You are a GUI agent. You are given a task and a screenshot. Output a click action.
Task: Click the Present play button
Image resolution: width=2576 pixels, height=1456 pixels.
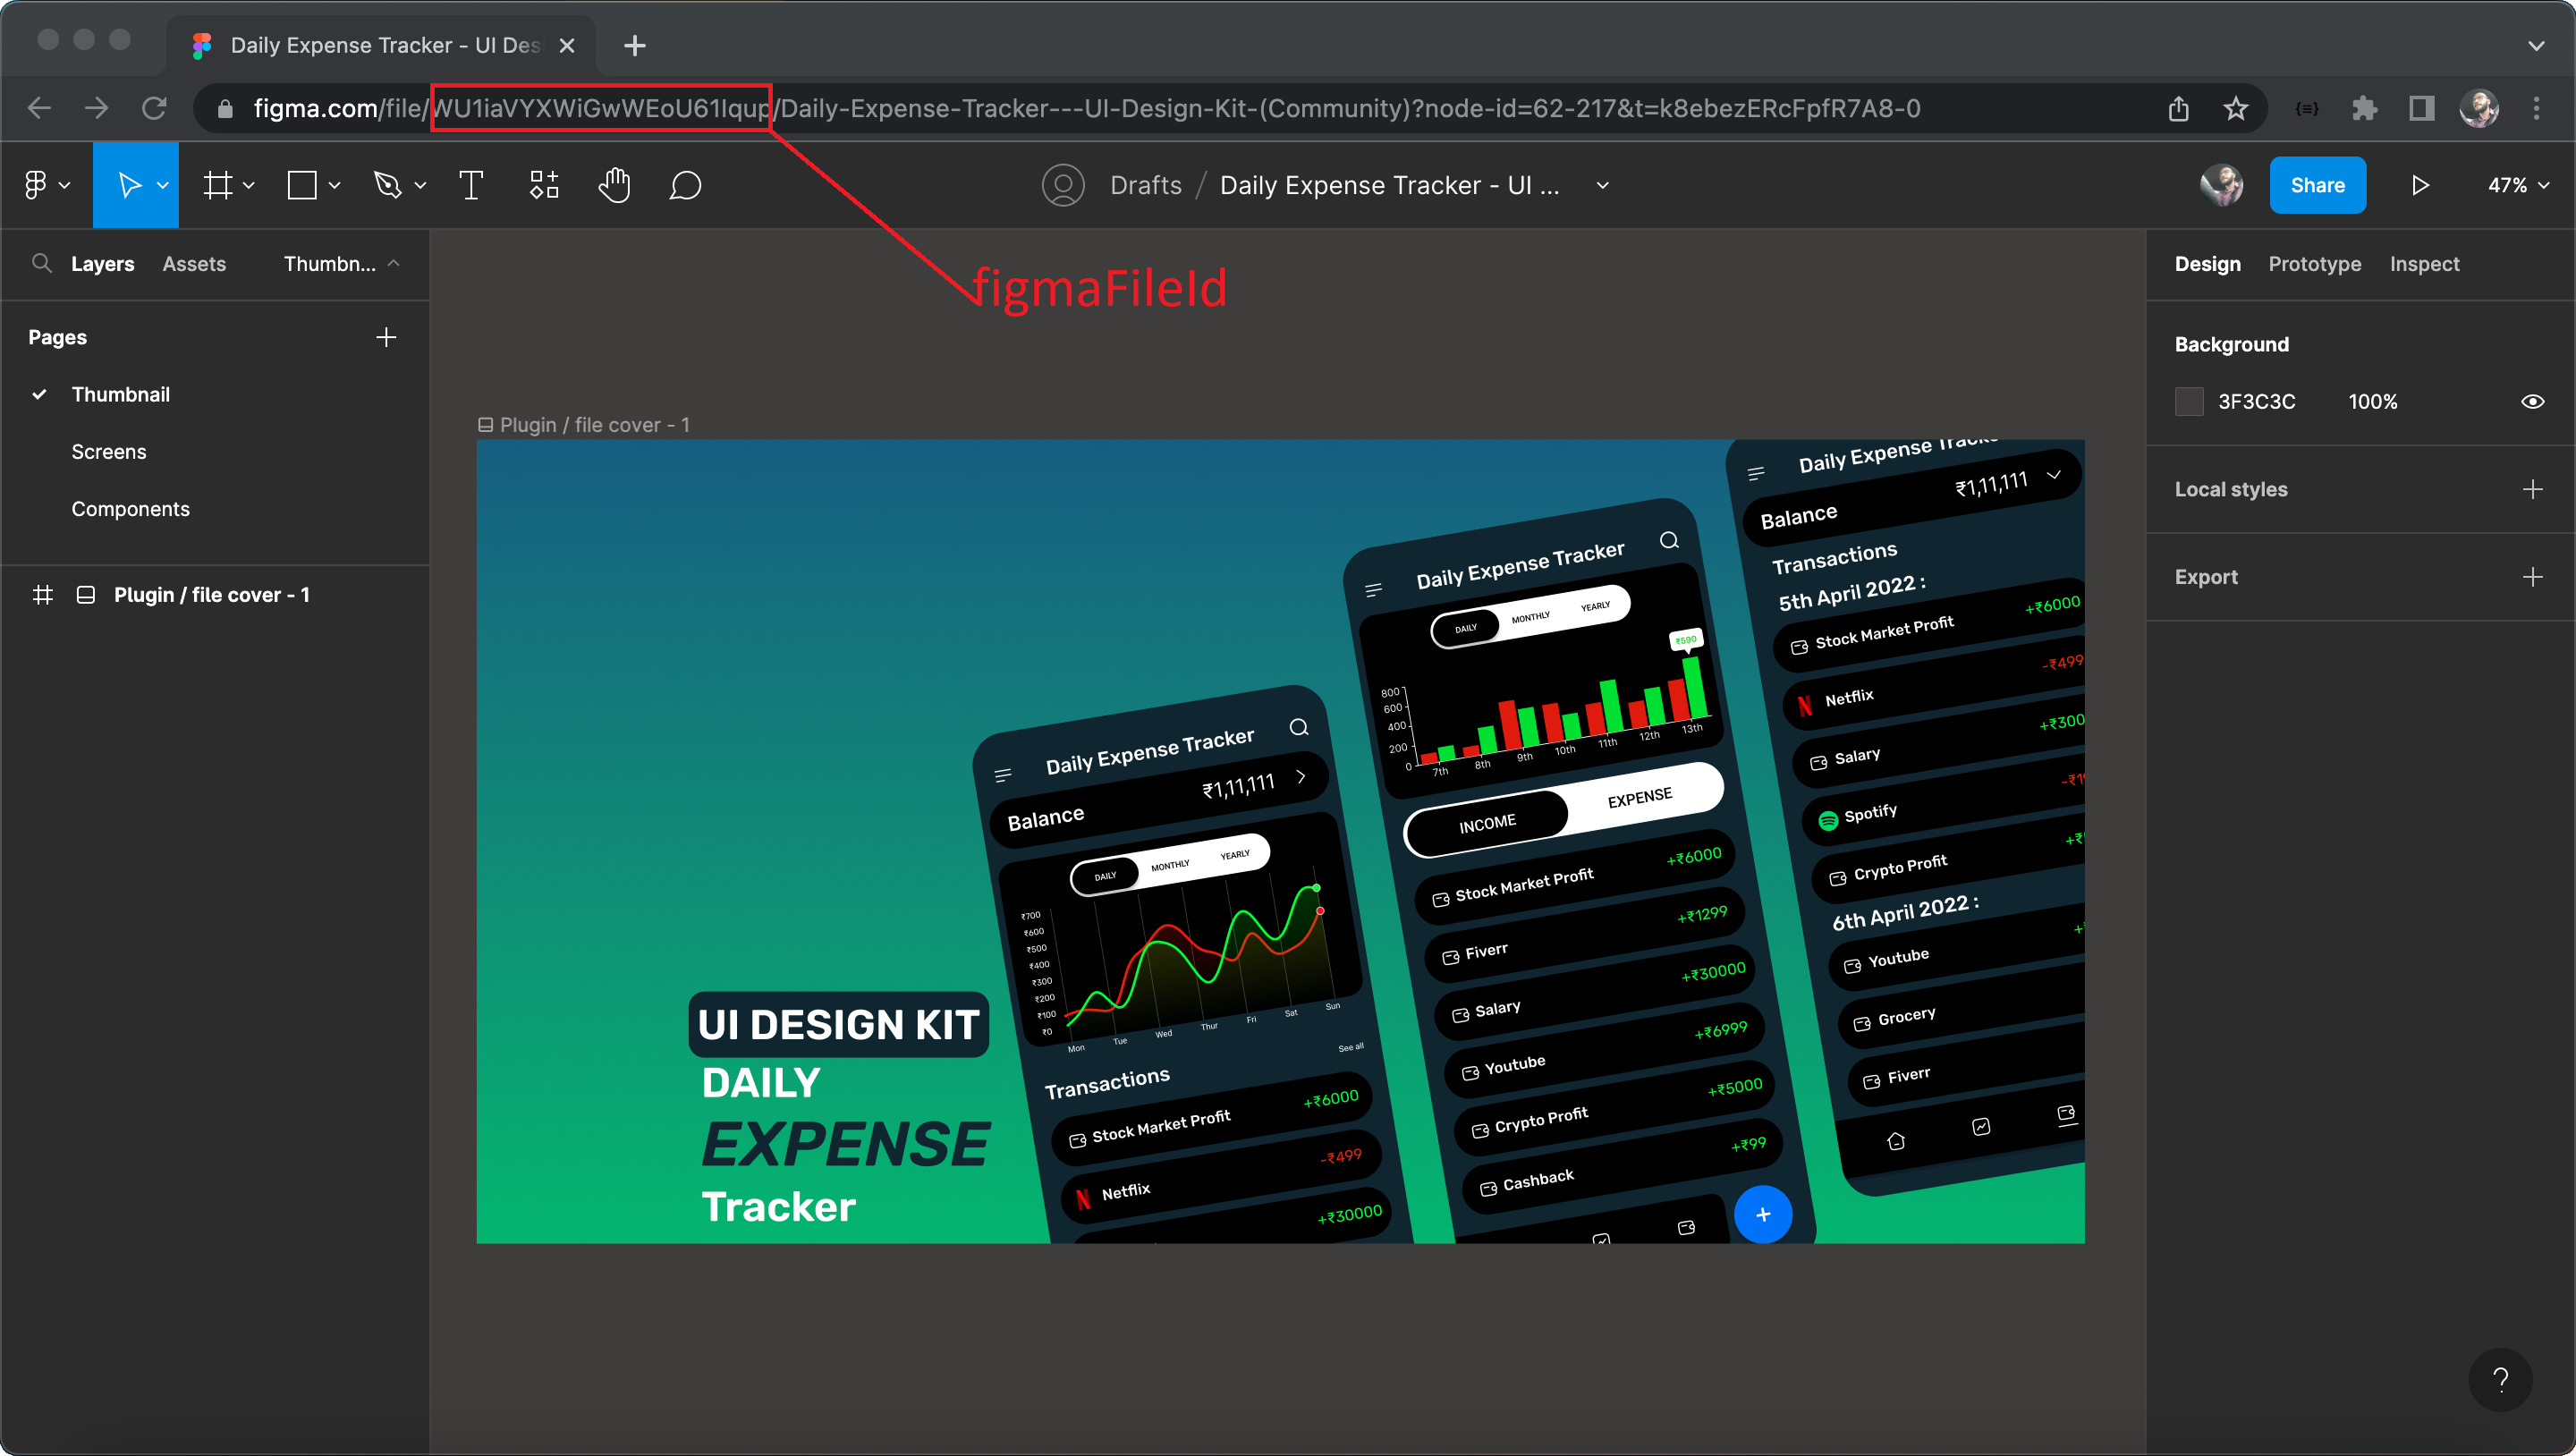point(2420,185)
